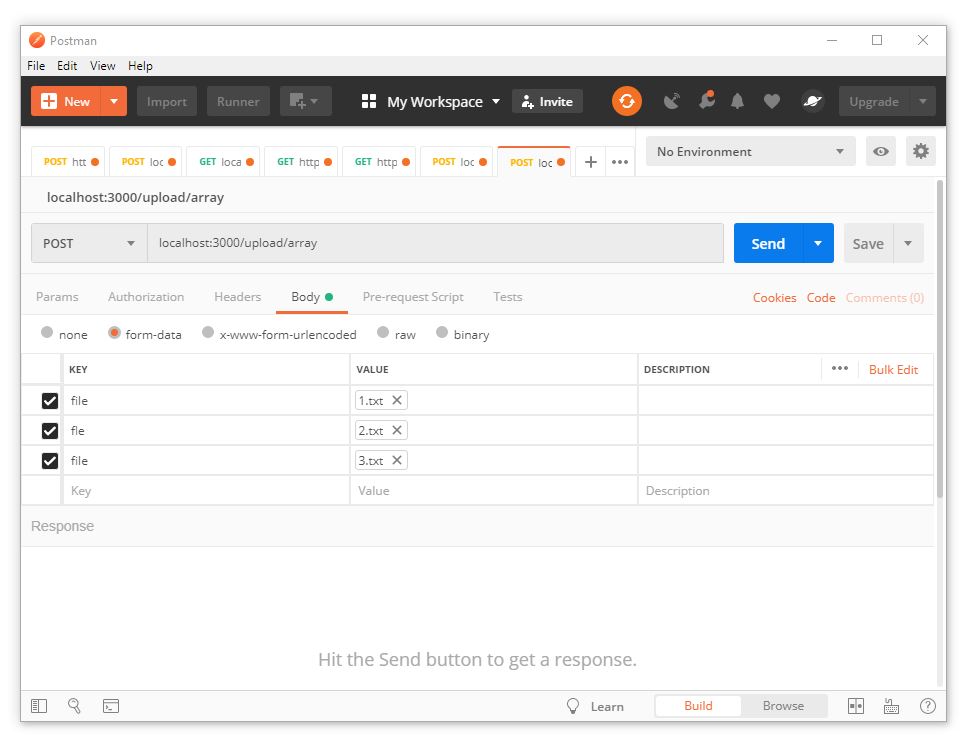
Task: Select the binary body type
Action: pos(442,332)
